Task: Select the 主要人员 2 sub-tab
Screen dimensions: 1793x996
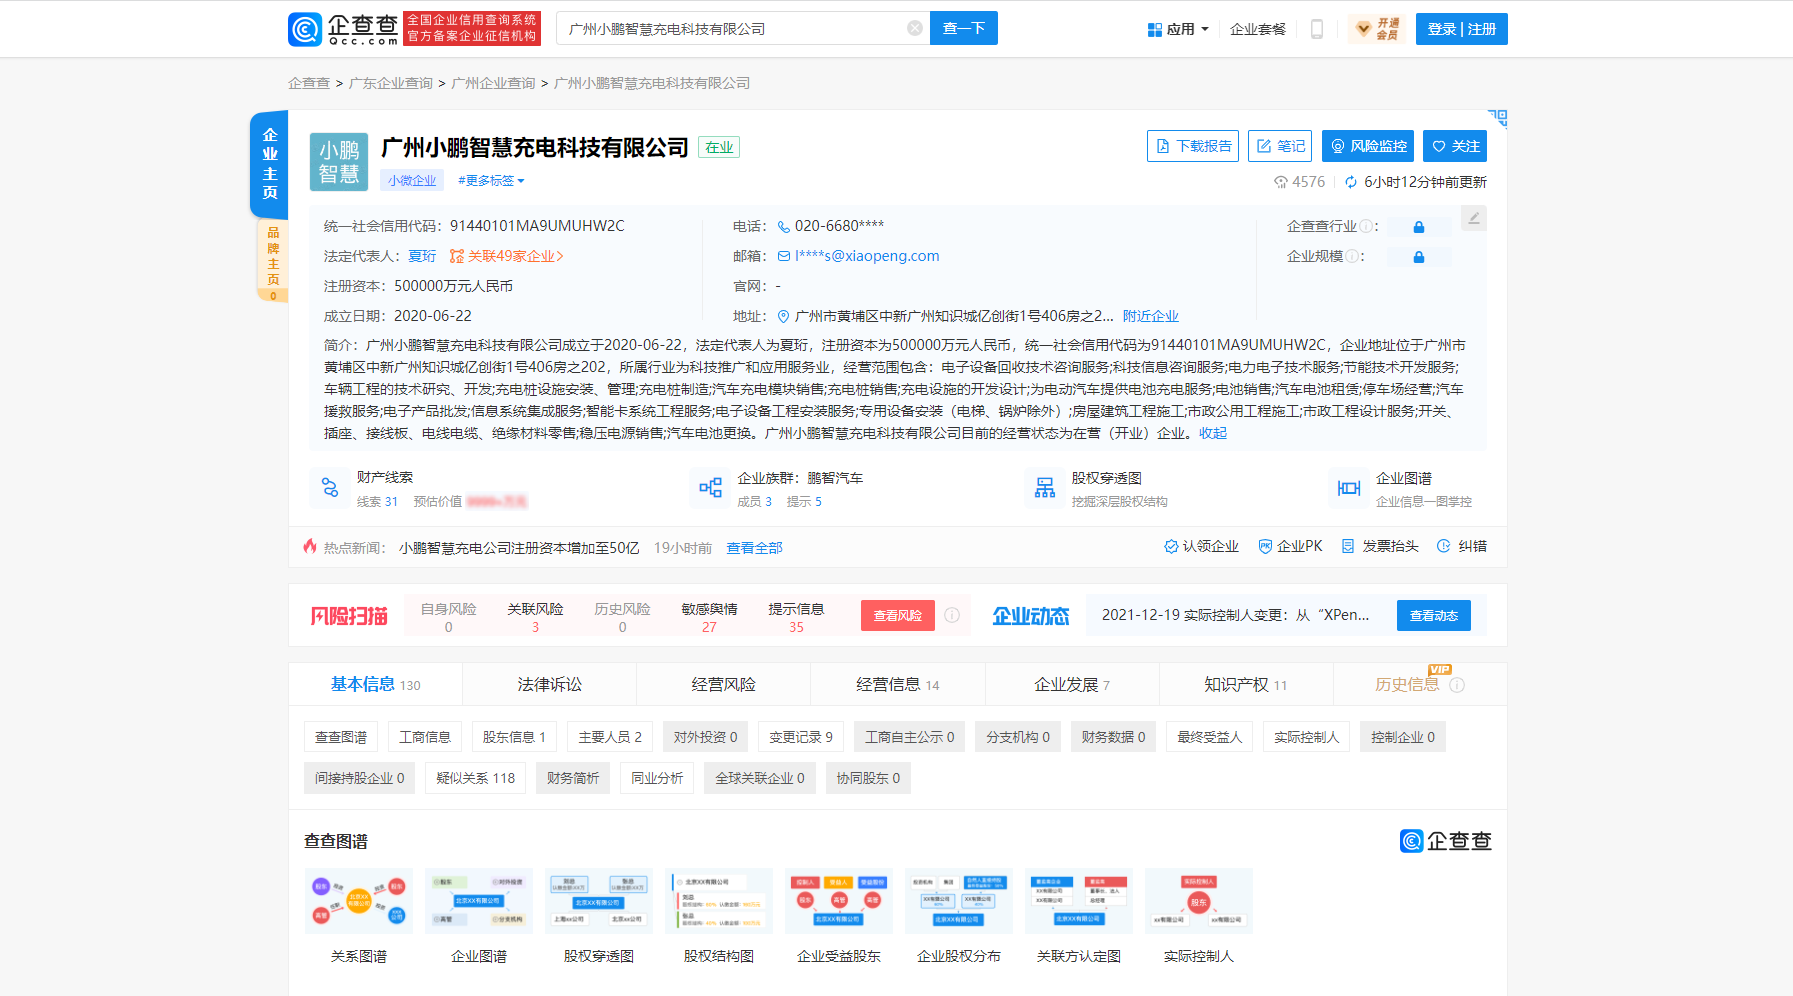Action: click(610, 737)
